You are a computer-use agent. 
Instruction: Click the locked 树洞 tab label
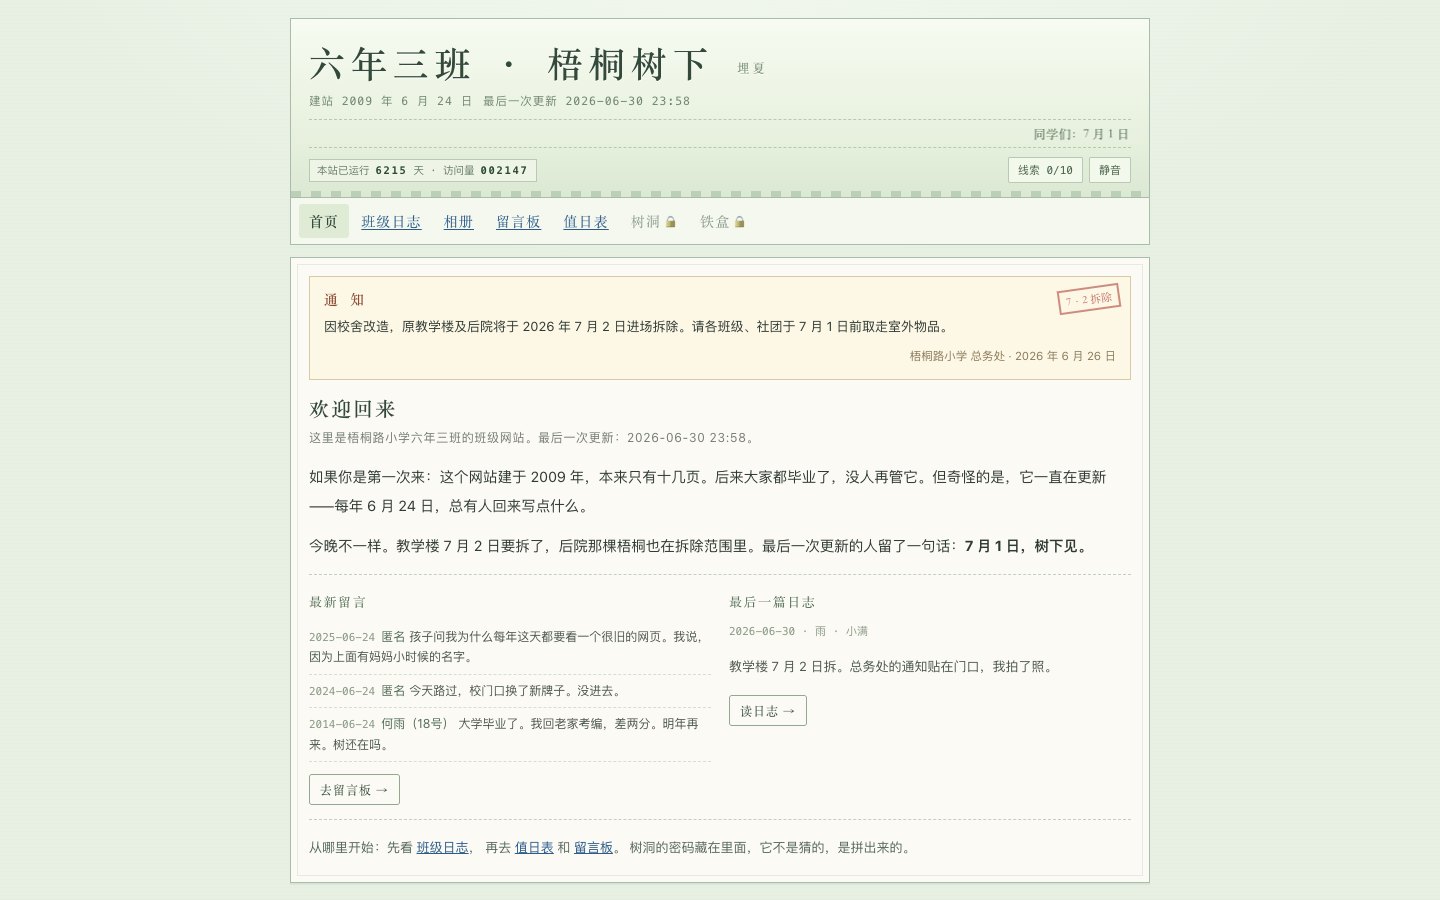click(645, 222)
